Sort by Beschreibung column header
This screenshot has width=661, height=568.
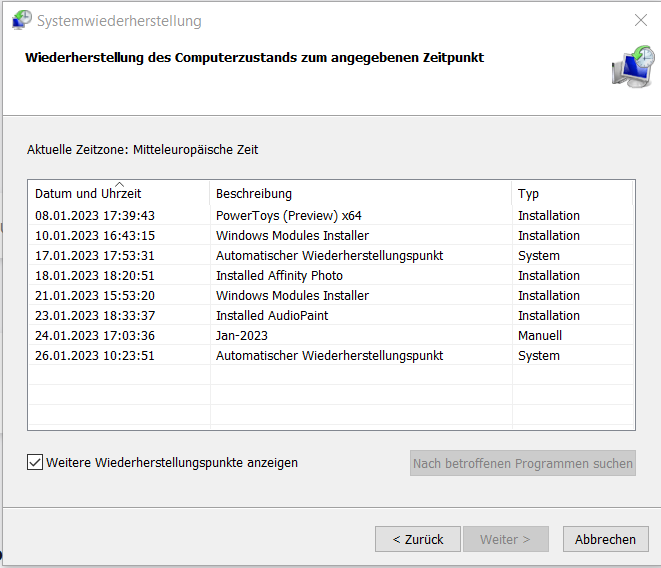361,194
